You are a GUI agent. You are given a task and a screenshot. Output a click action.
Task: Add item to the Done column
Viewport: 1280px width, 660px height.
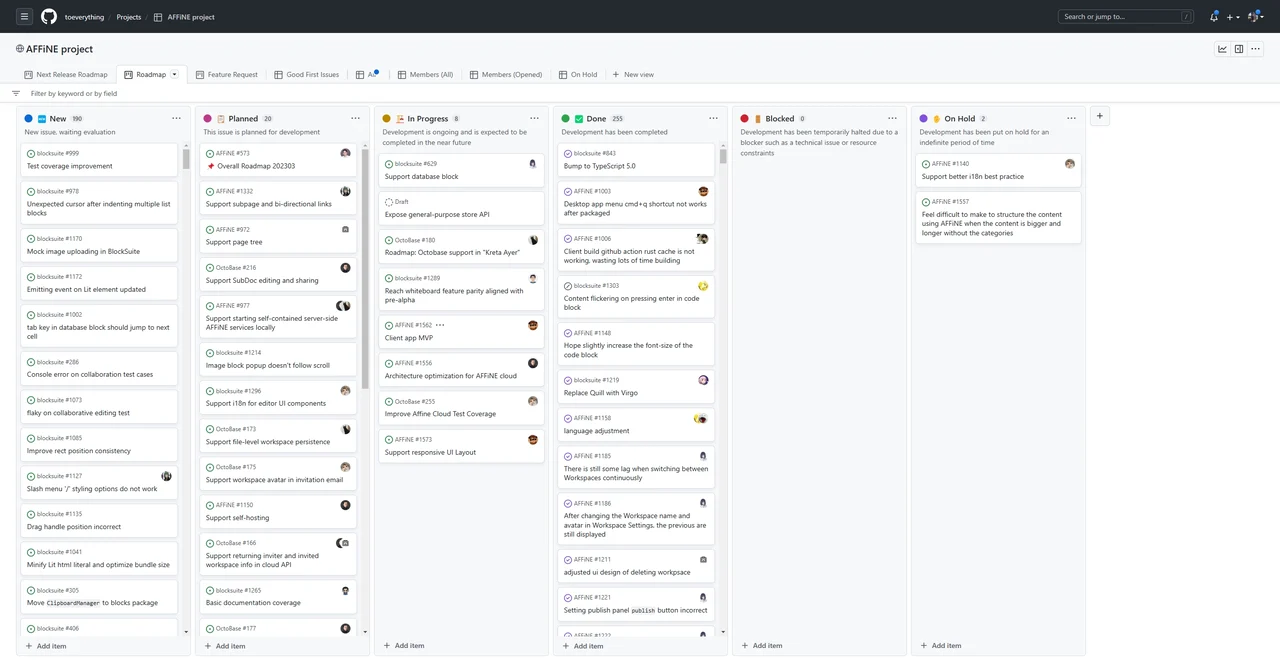point(583,646)
